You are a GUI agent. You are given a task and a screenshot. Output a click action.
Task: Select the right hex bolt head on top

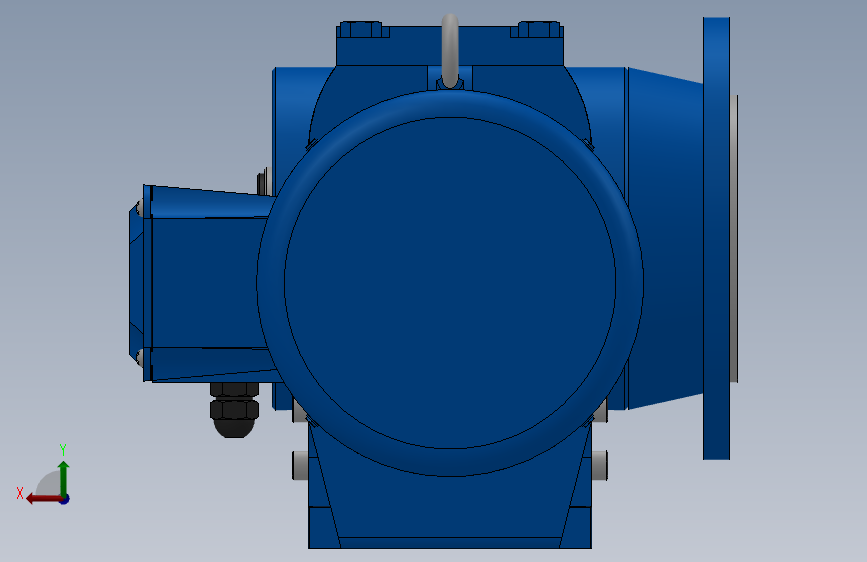(x=539, y=29)
